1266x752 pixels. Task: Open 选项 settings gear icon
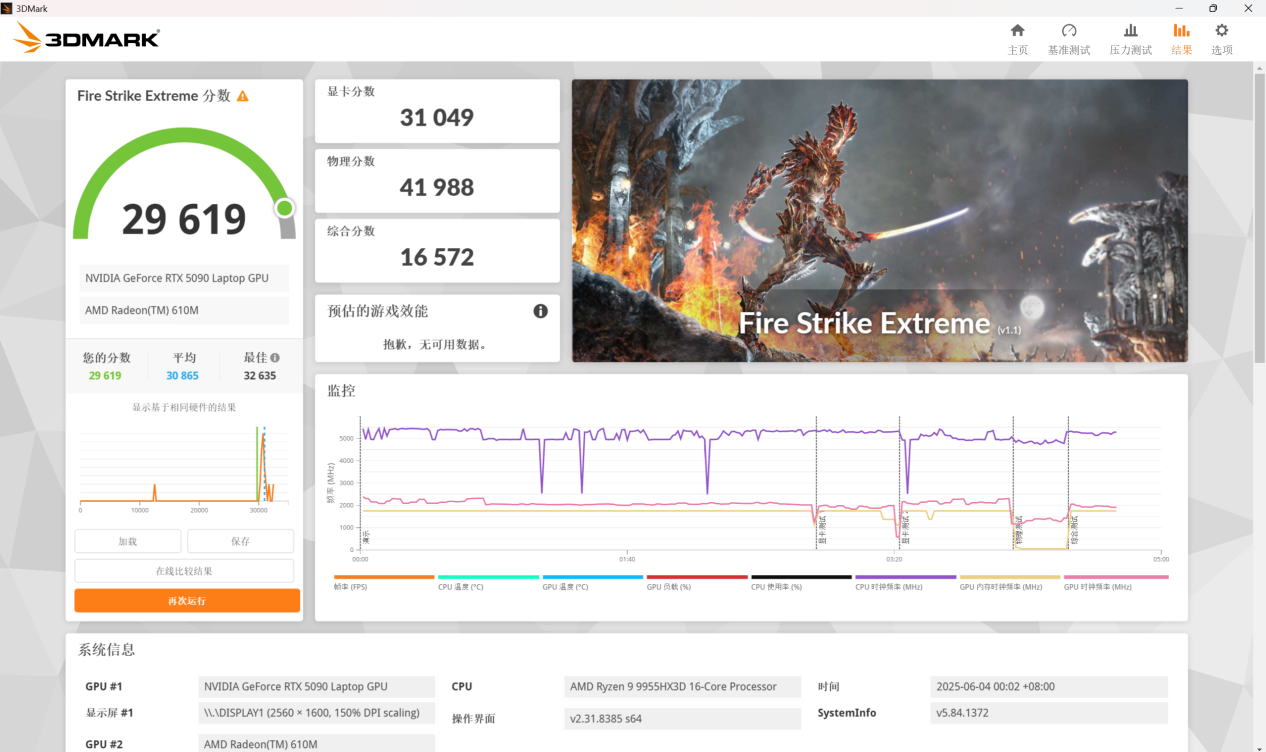click(x=1221, y=39)
